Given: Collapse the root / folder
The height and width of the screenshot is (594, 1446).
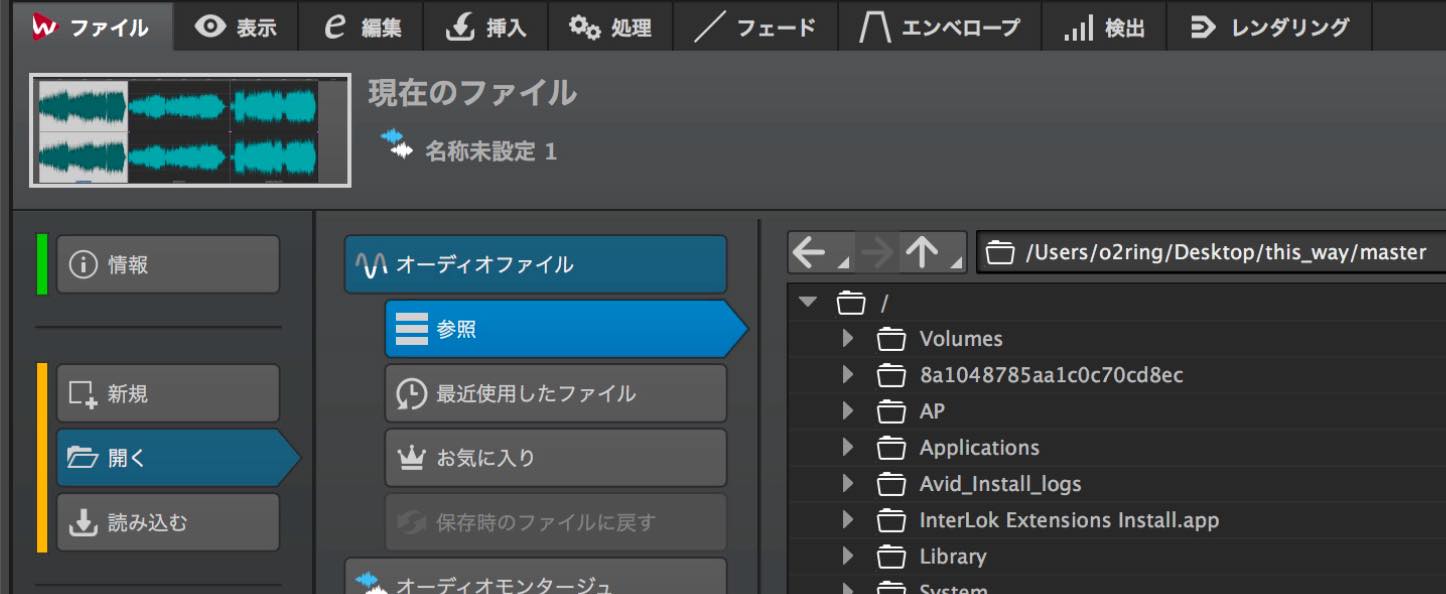Looking at the screenshot, I should [x=808, y=301].
